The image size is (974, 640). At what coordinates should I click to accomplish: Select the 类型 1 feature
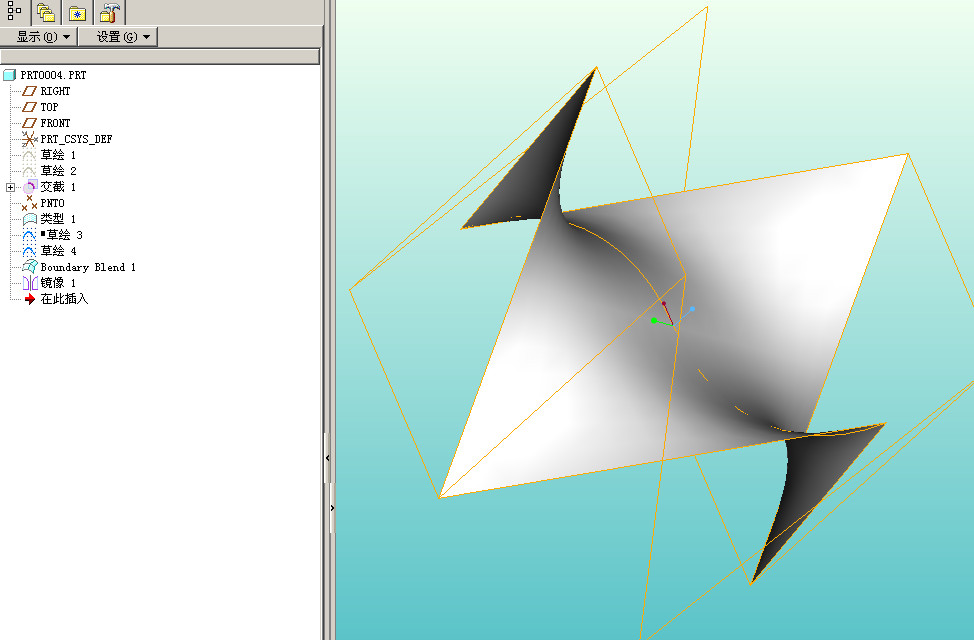58,219
